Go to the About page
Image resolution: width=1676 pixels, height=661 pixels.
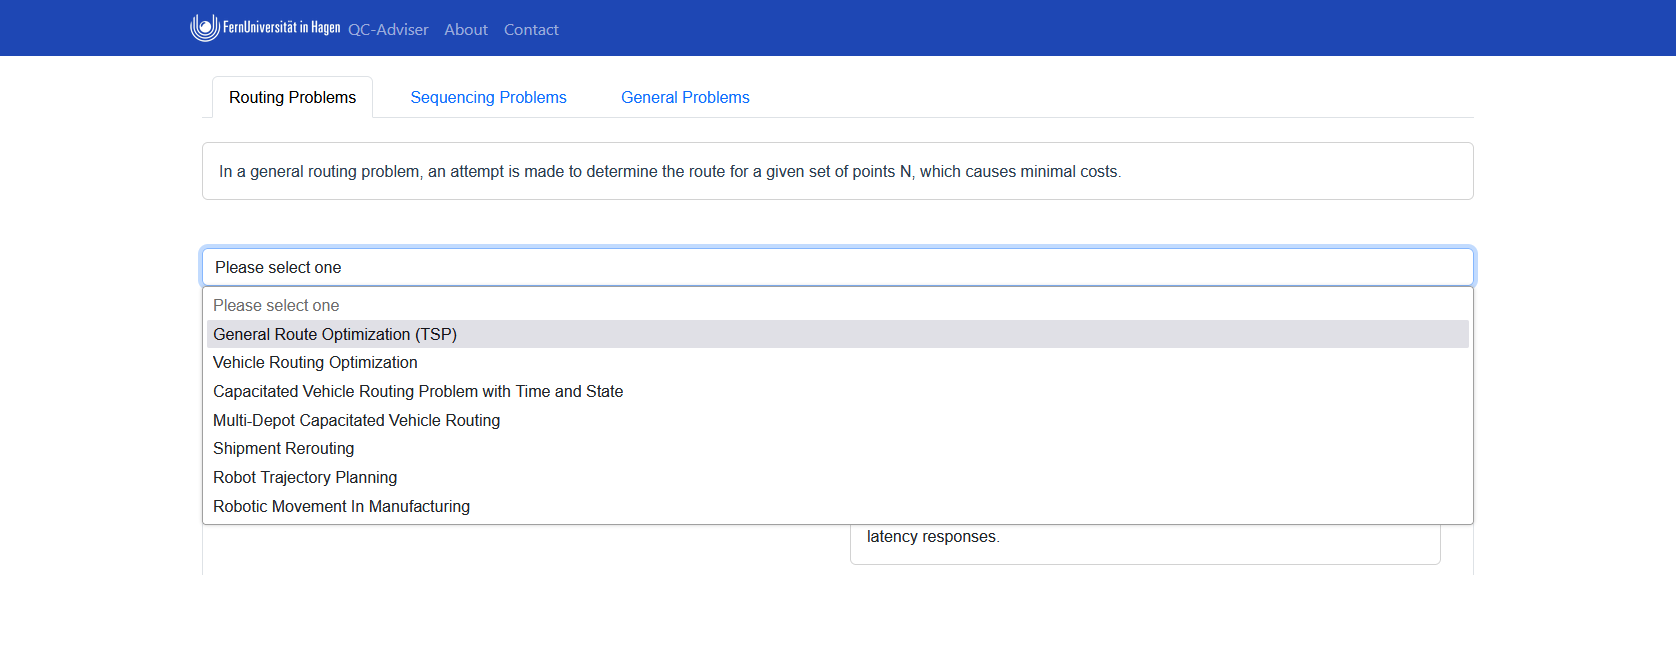[466, 30]
